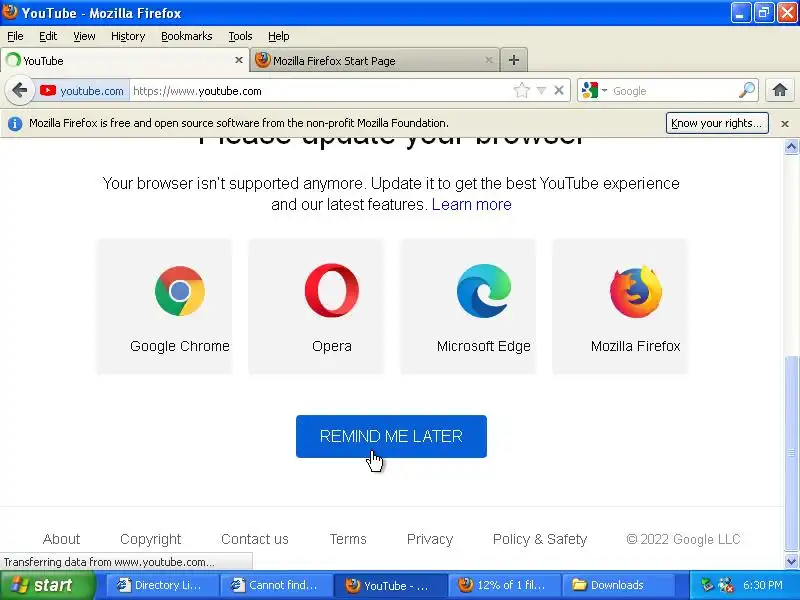Click the page scrollbar down arrow
The width and height of the screenshot is (800, 600).
(791, 561)
